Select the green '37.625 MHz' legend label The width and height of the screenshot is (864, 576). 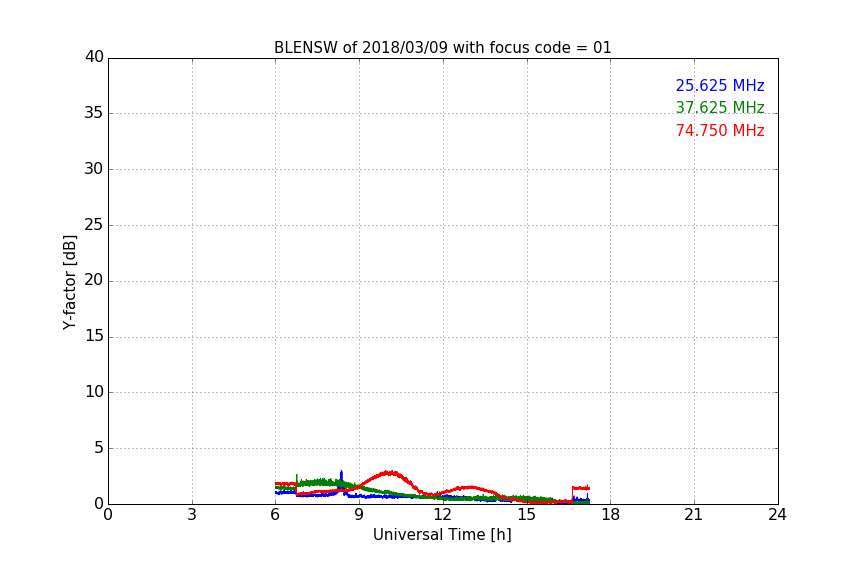720,107
